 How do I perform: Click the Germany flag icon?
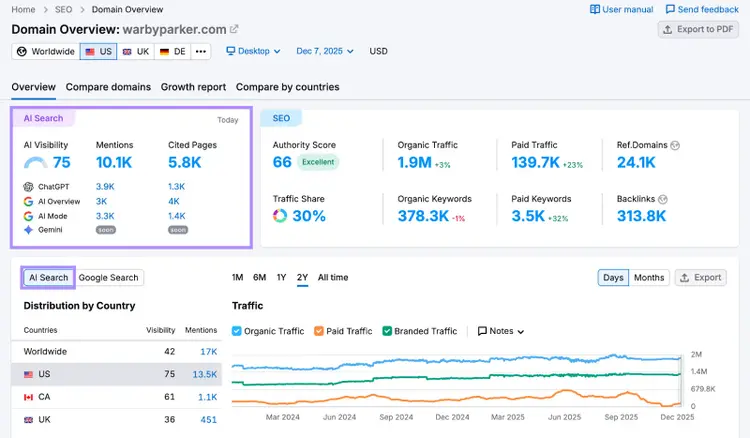pos(165,52)
